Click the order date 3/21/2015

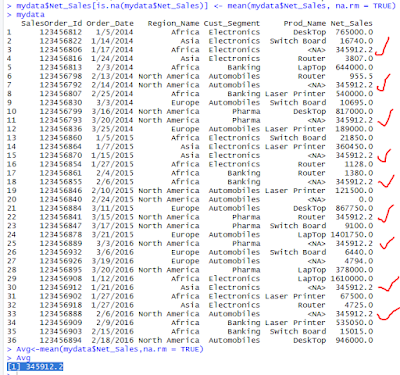112,235
